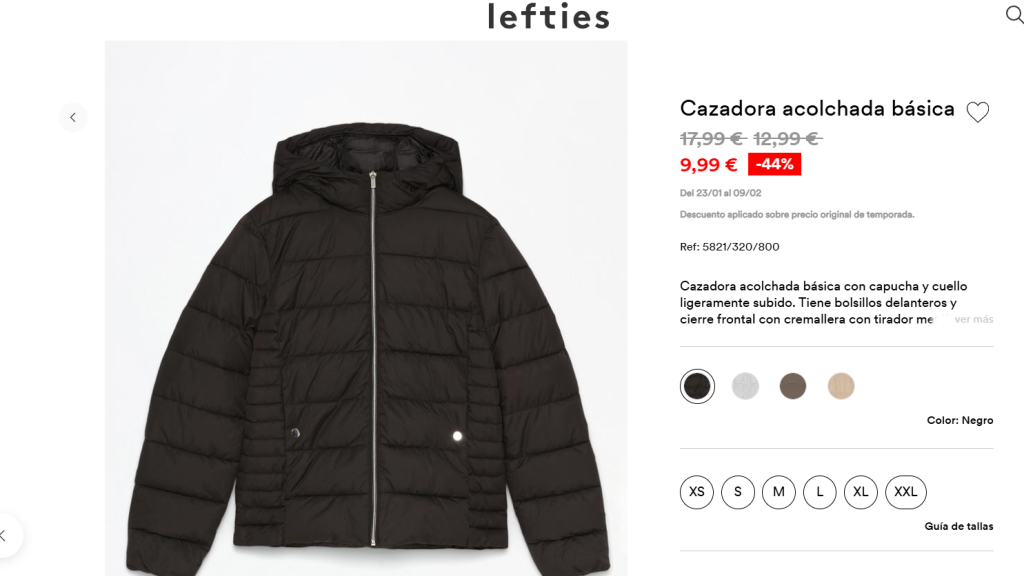Open the search magnifier icon
The height and width of the screenshot is (576, 1024).
[x=1014, y=14]
